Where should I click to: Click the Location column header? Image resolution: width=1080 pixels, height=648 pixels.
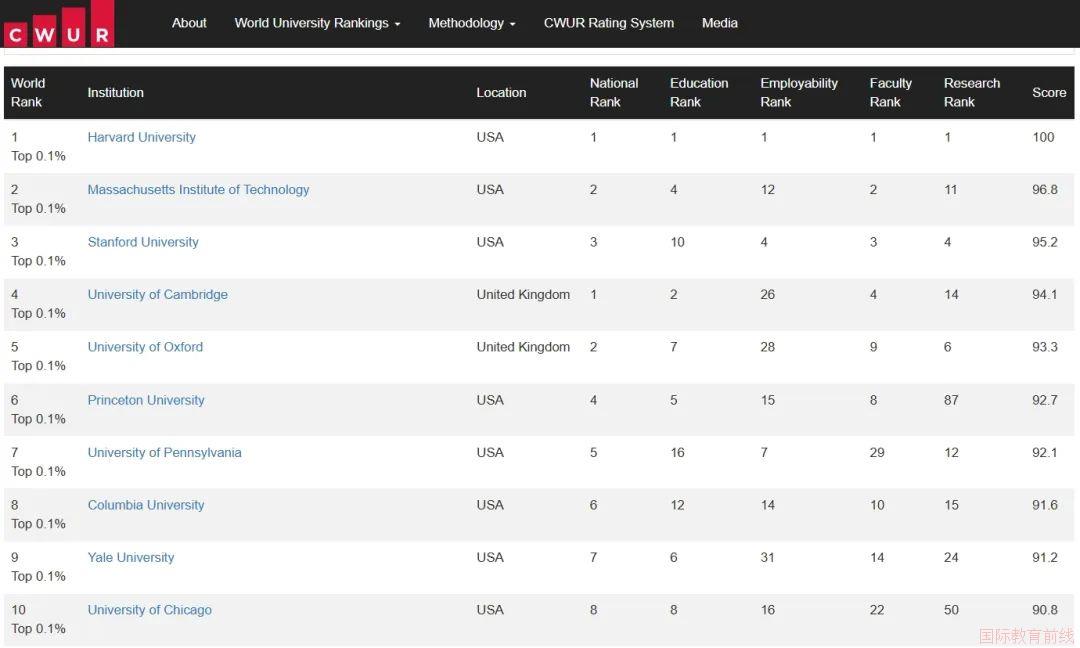click(x=501, y=92)
